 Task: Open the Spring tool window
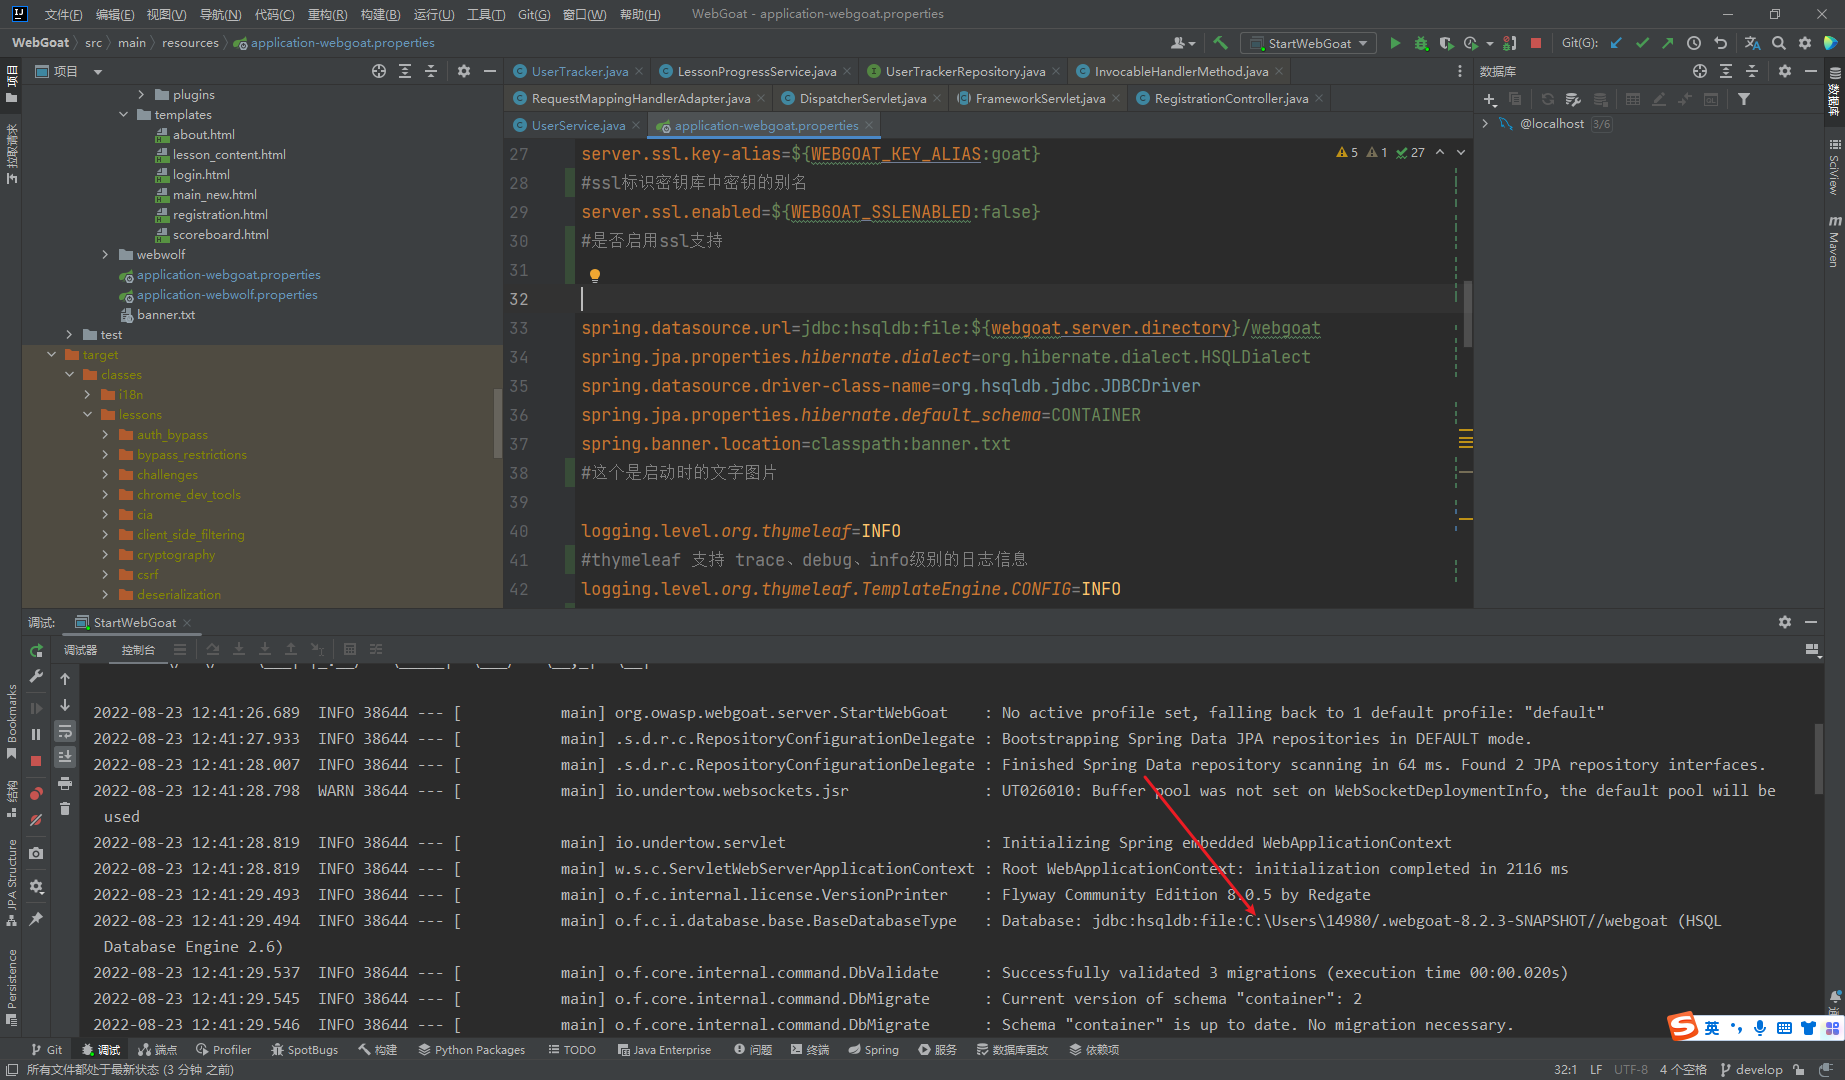point(873,1050)
